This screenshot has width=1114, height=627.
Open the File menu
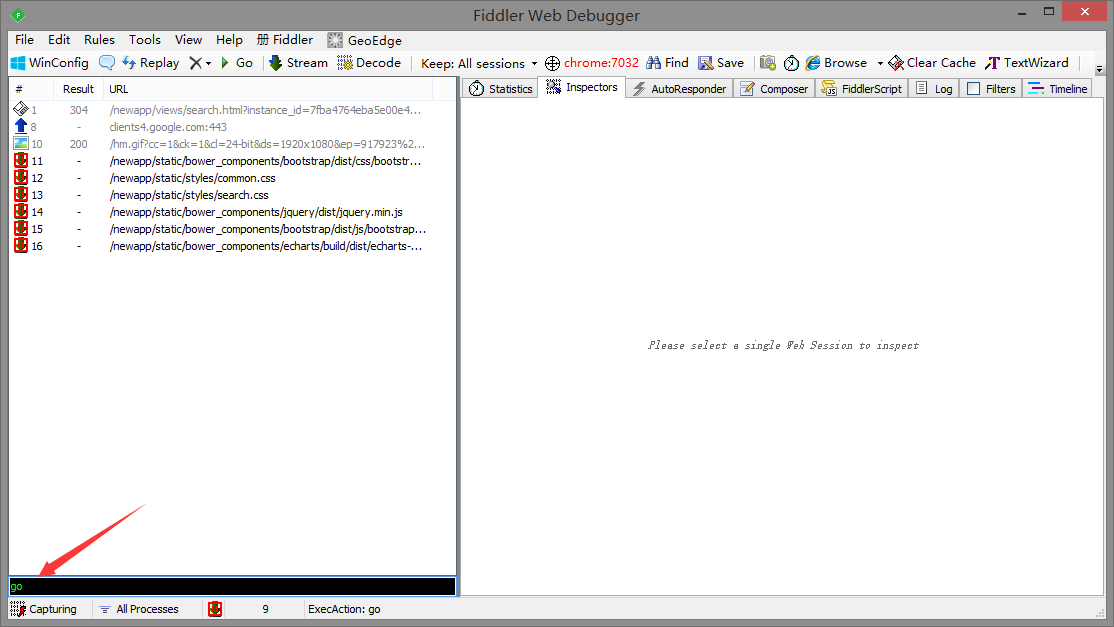[24, 40]
